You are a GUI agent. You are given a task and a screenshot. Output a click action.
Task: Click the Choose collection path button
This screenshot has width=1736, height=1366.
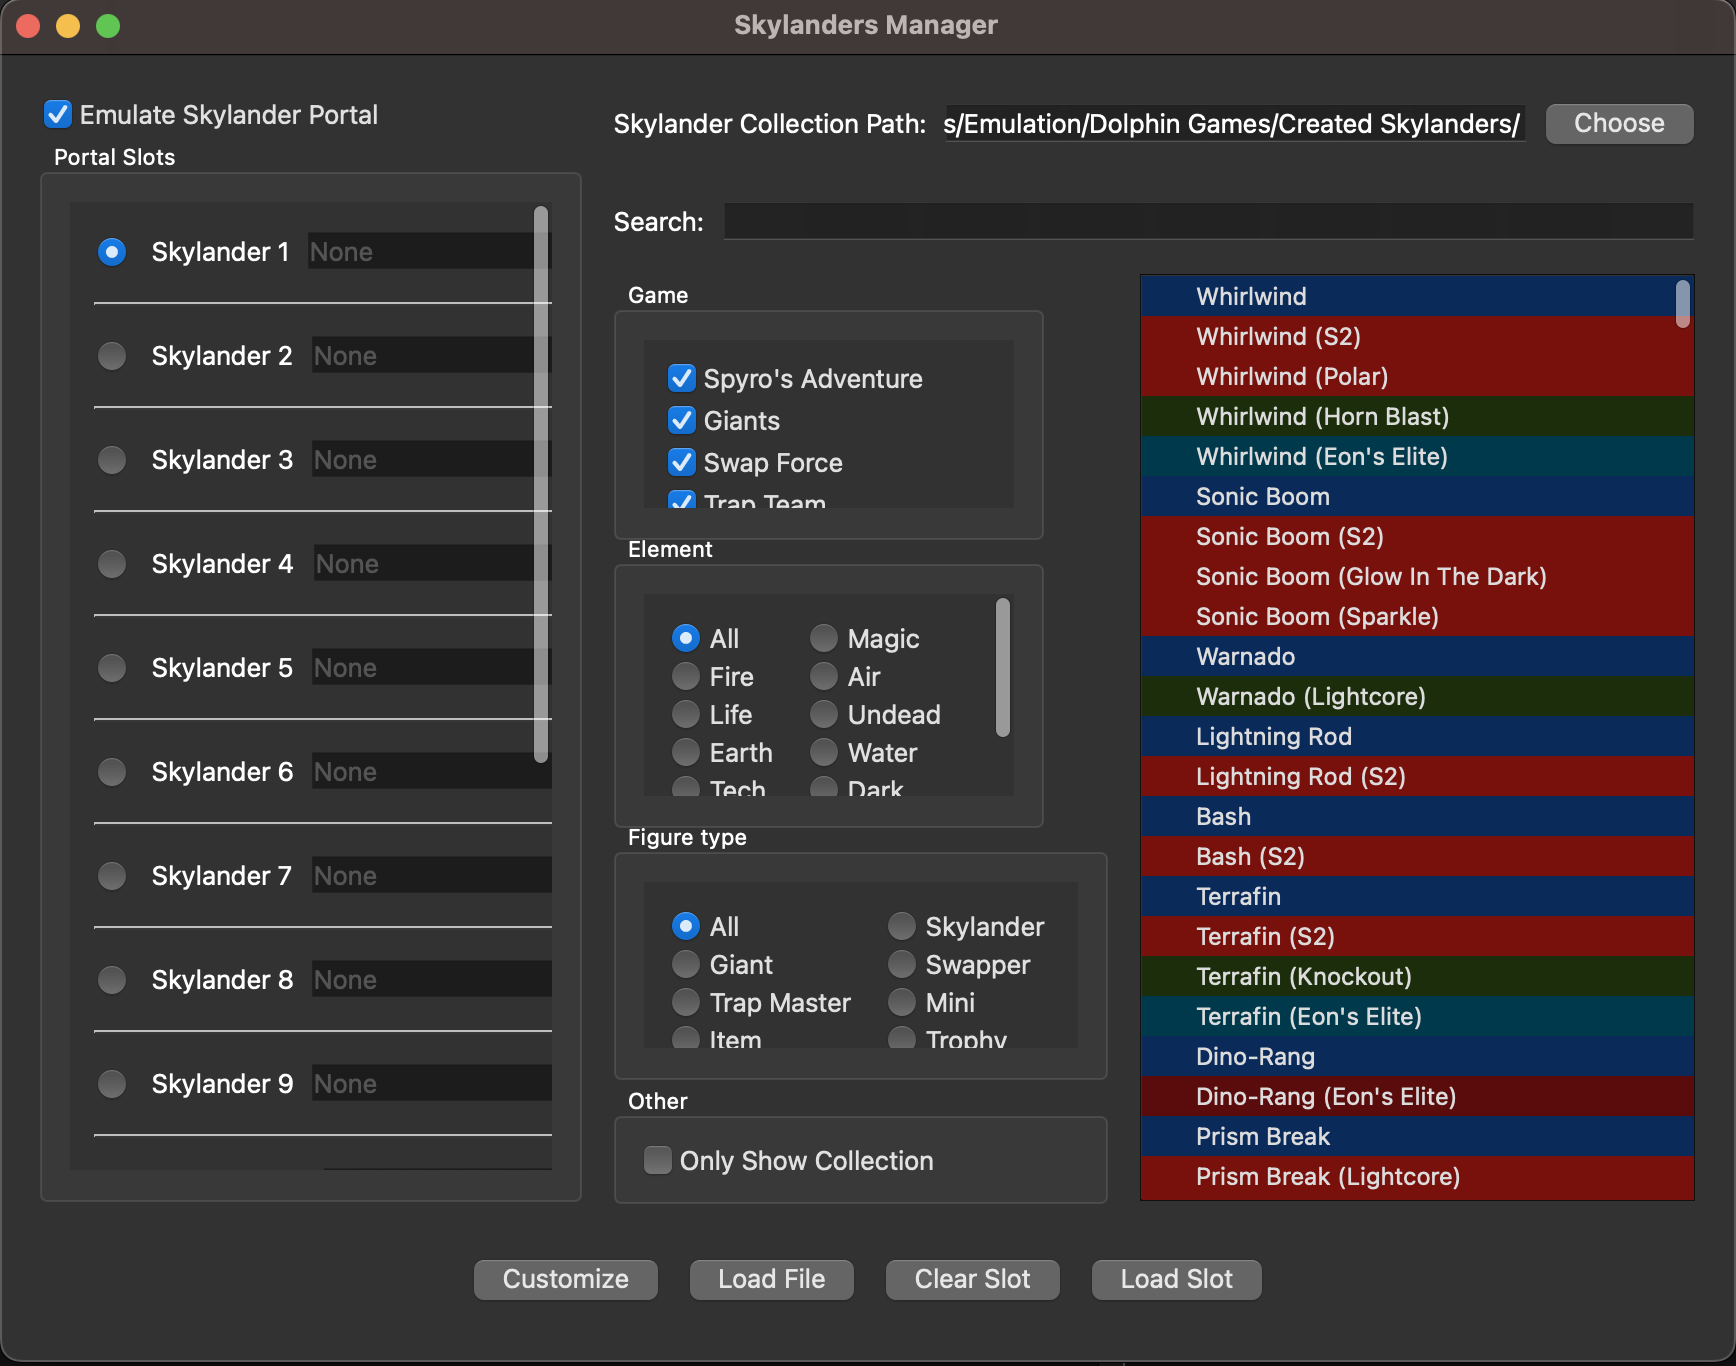(x=1619, y=123)
